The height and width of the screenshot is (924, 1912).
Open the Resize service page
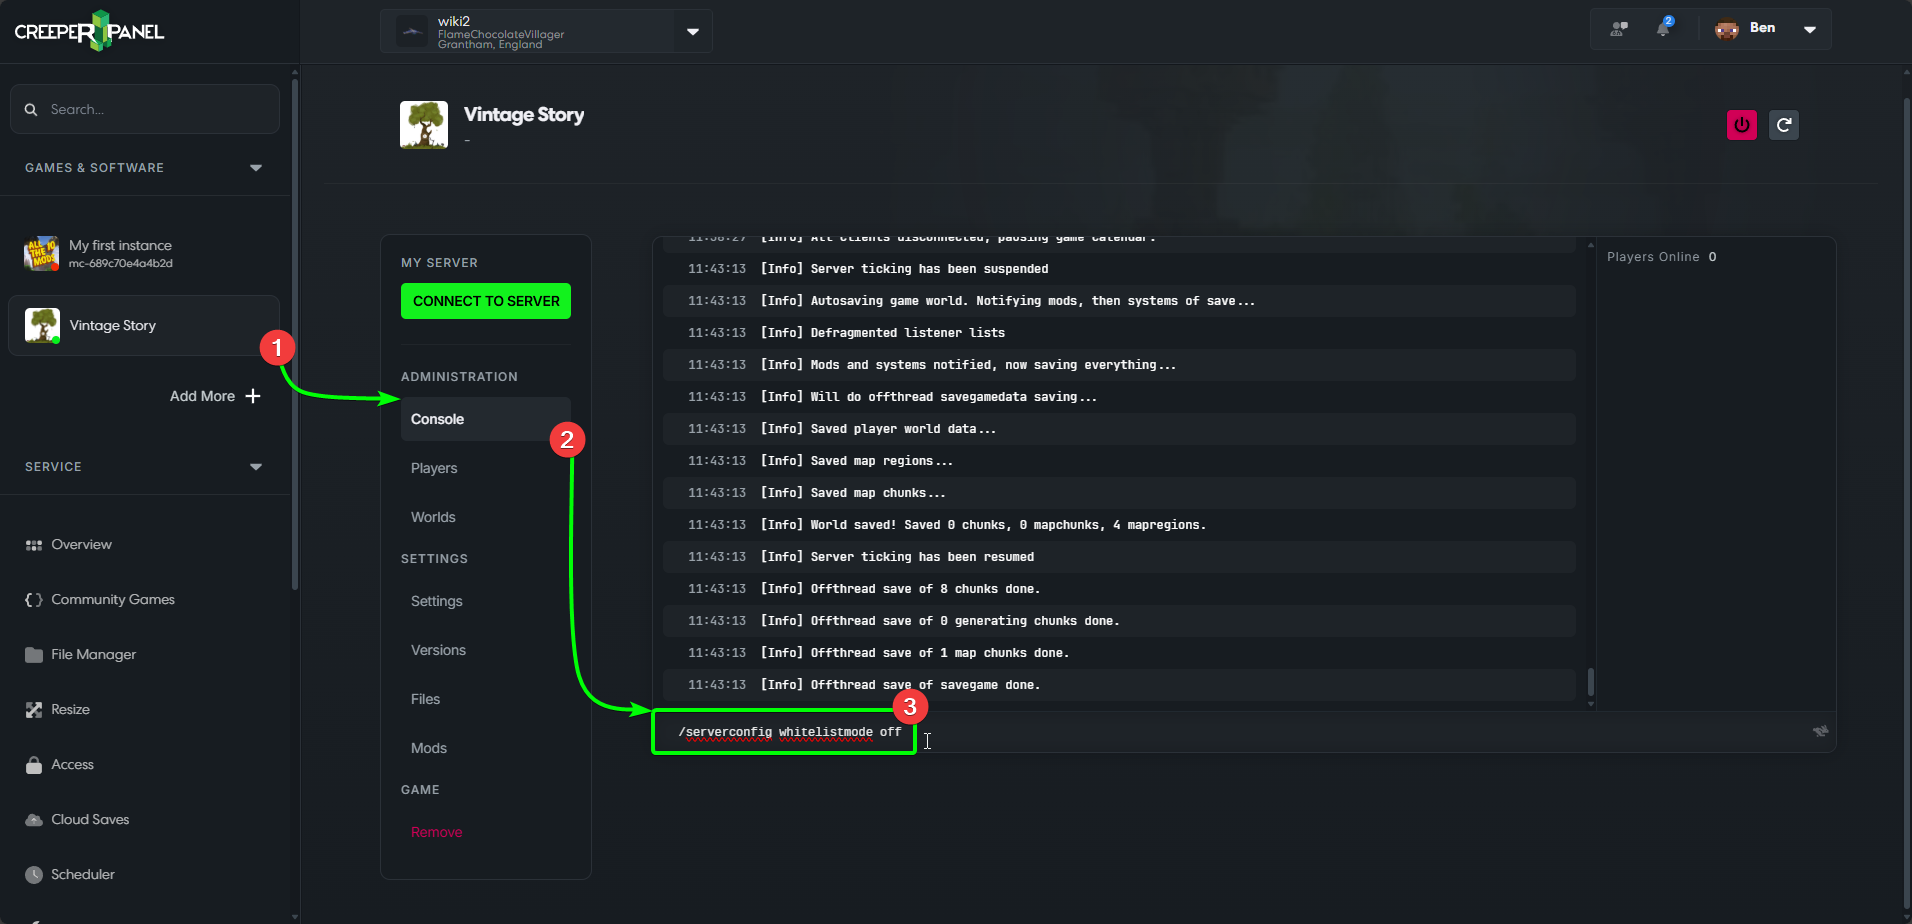(70, 710)
